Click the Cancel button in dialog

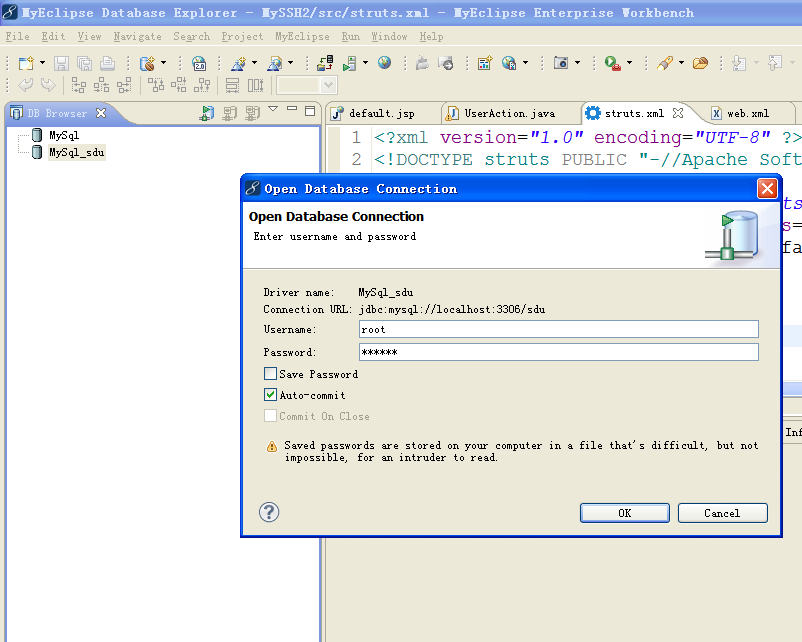pyautogui.click(x=722, y=513)
